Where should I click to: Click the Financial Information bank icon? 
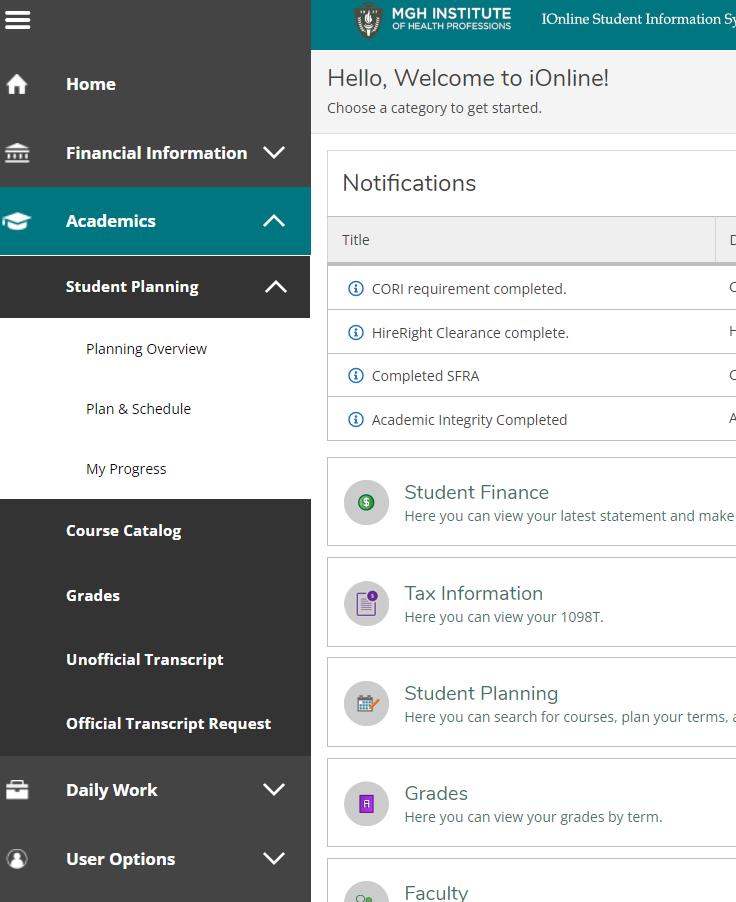(17, 153)
